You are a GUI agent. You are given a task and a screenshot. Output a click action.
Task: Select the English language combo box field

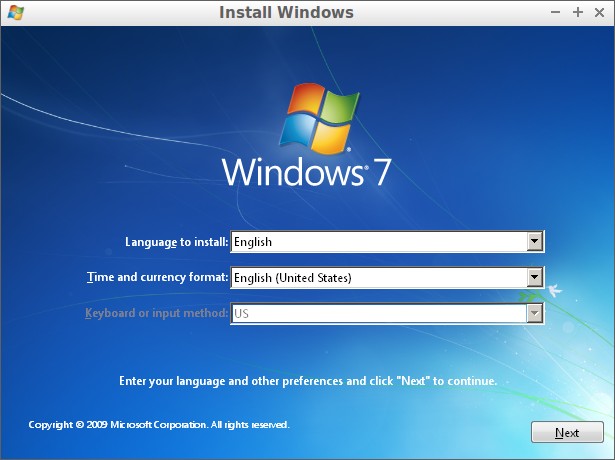click(x=378, y=241)
